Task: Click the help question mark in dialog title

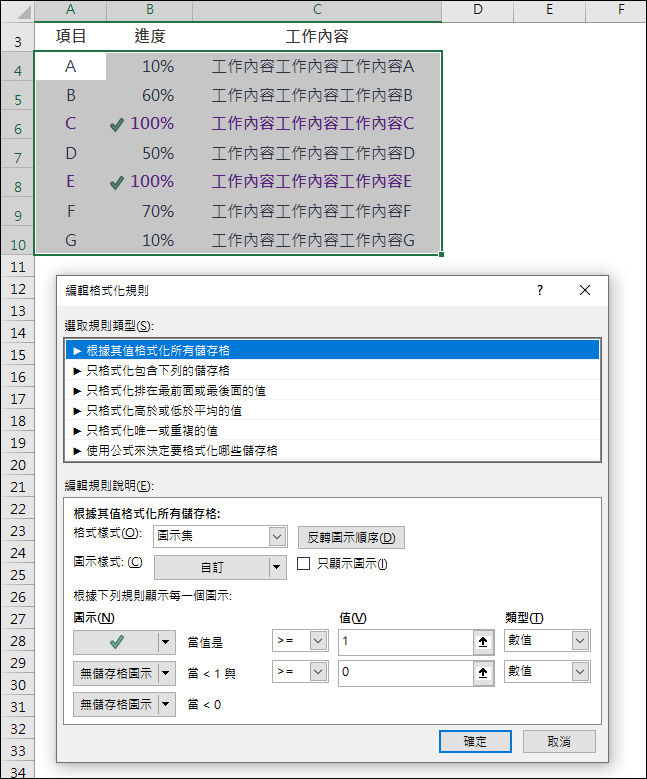Action: click(540, 290)
